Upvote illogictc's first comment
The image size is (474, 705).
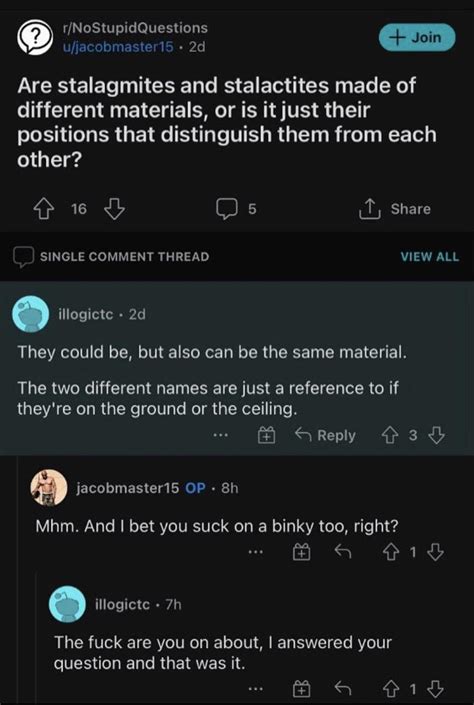pyautogui.click(x=389, y=435)
